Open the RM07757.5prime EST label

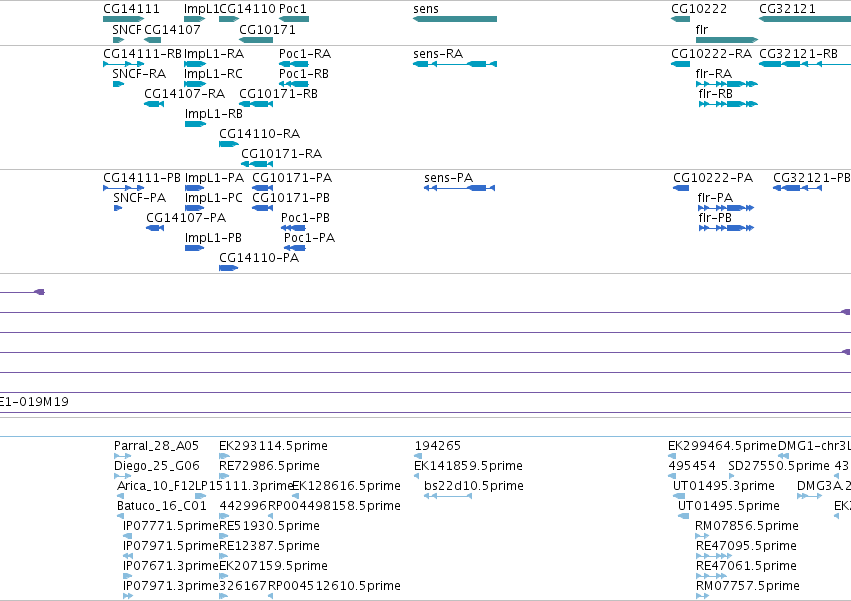point(747,587)
